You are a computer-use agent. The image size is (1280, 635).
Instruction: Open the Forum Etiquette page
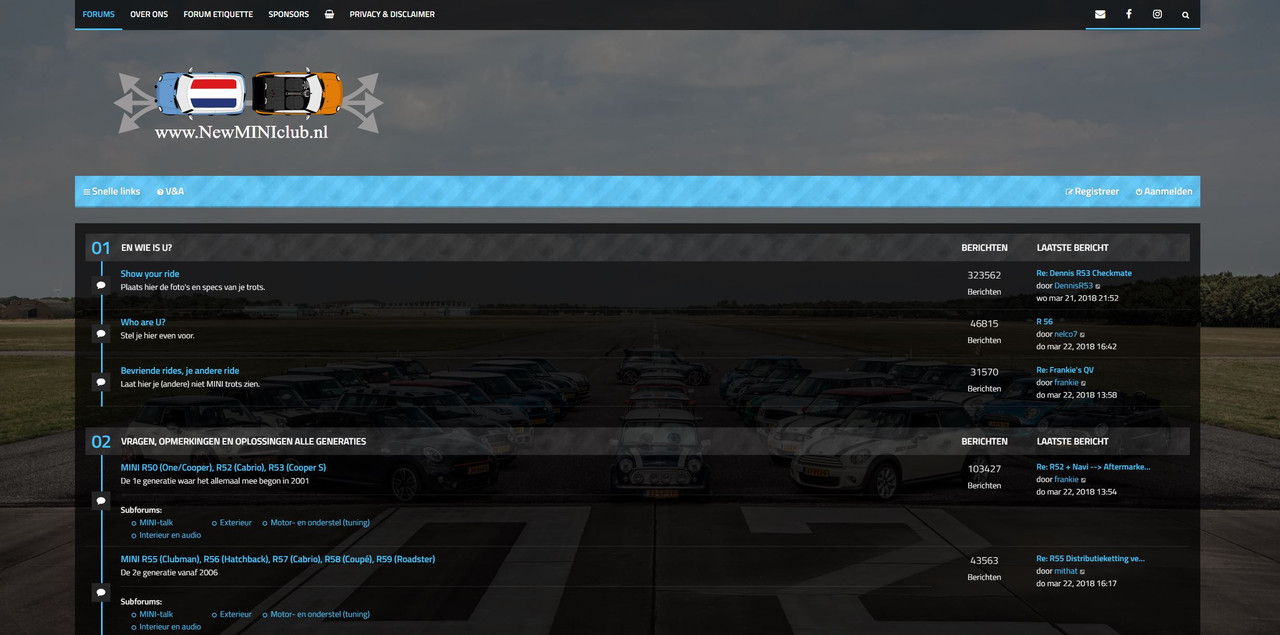click(x=218, y=14)
